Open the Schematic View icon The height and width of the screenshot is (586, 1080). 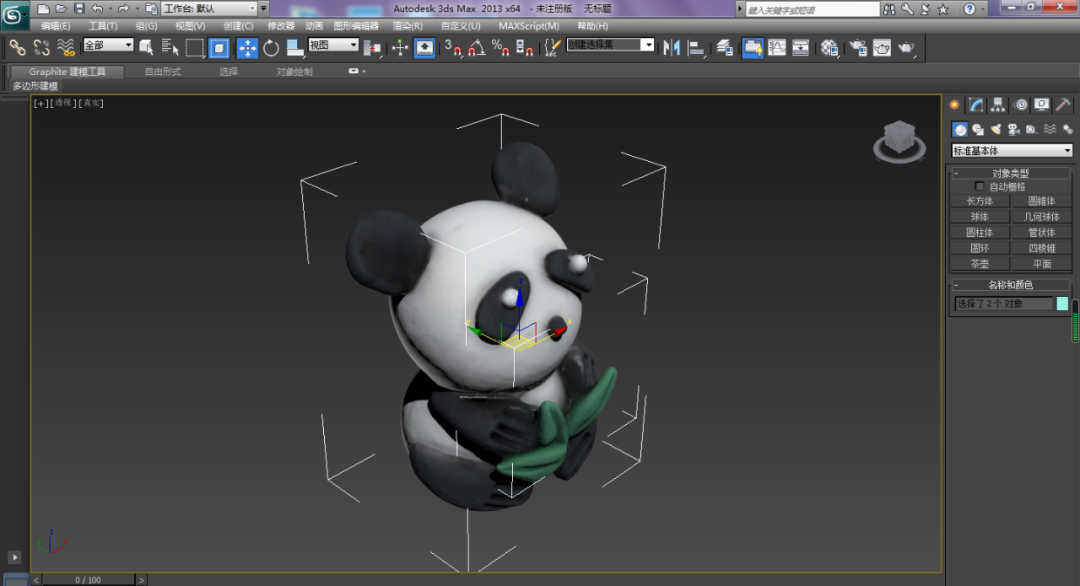tap(800, 48)
